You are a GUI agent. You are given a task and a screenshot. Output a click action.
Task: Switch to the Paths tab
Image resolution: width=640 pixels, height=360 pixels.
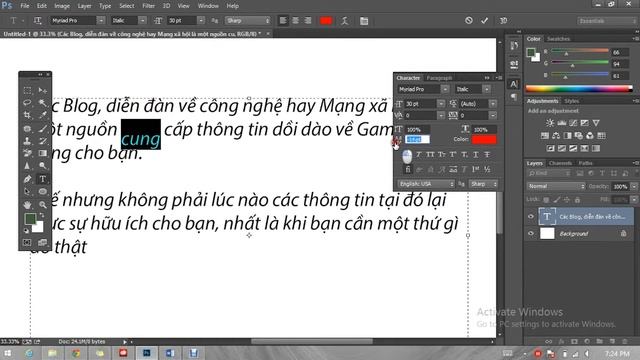(x=585, y=163)
